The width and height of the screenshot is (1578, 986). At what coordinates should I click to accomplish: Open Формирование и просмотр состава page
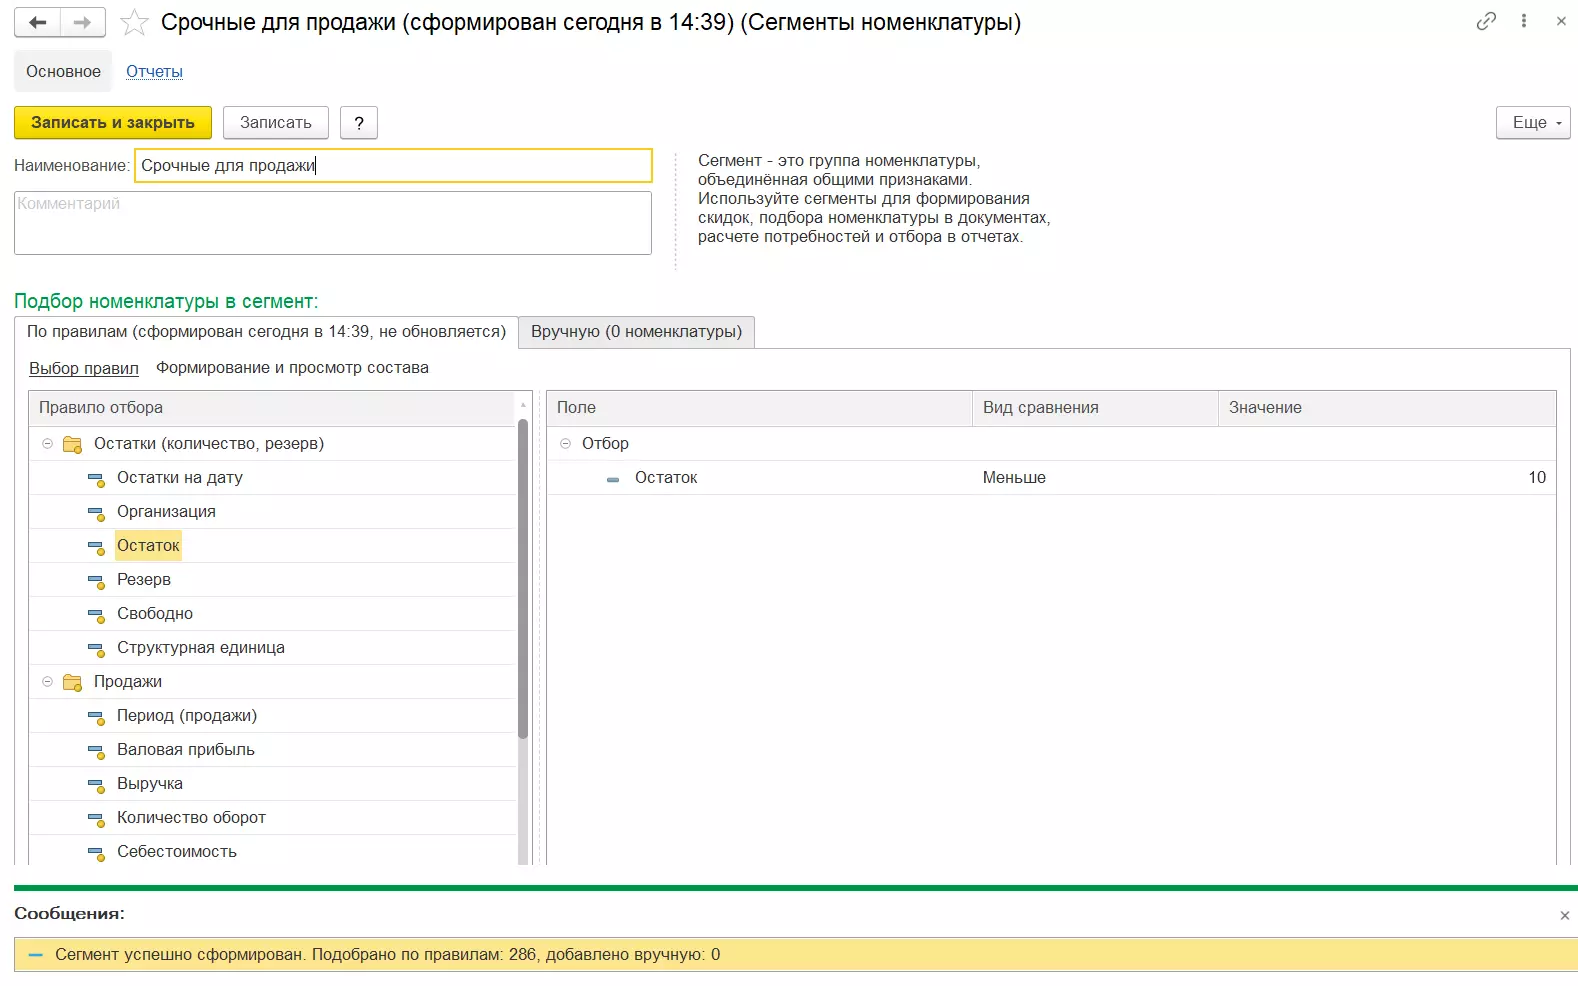tap(292, 368)
